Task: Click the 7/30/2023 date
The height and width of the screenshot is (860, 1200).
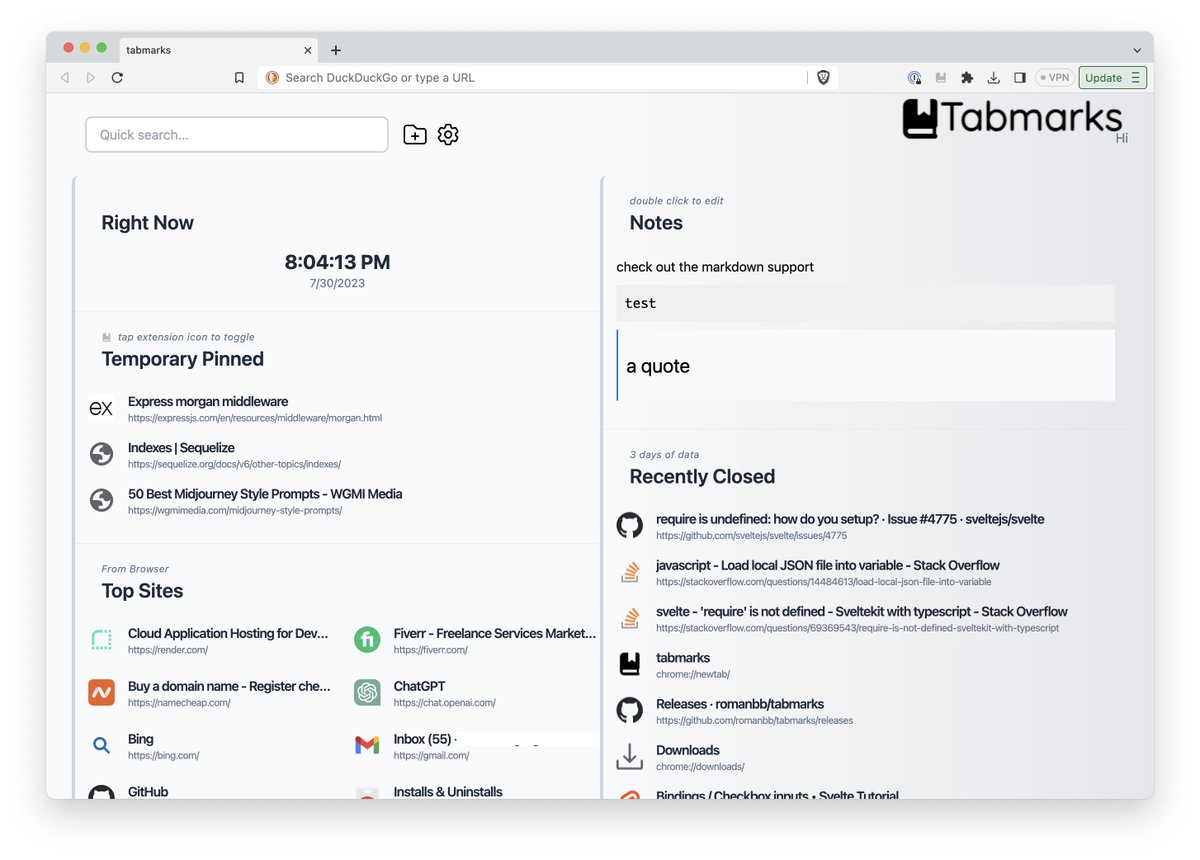Action: [337, 284]
